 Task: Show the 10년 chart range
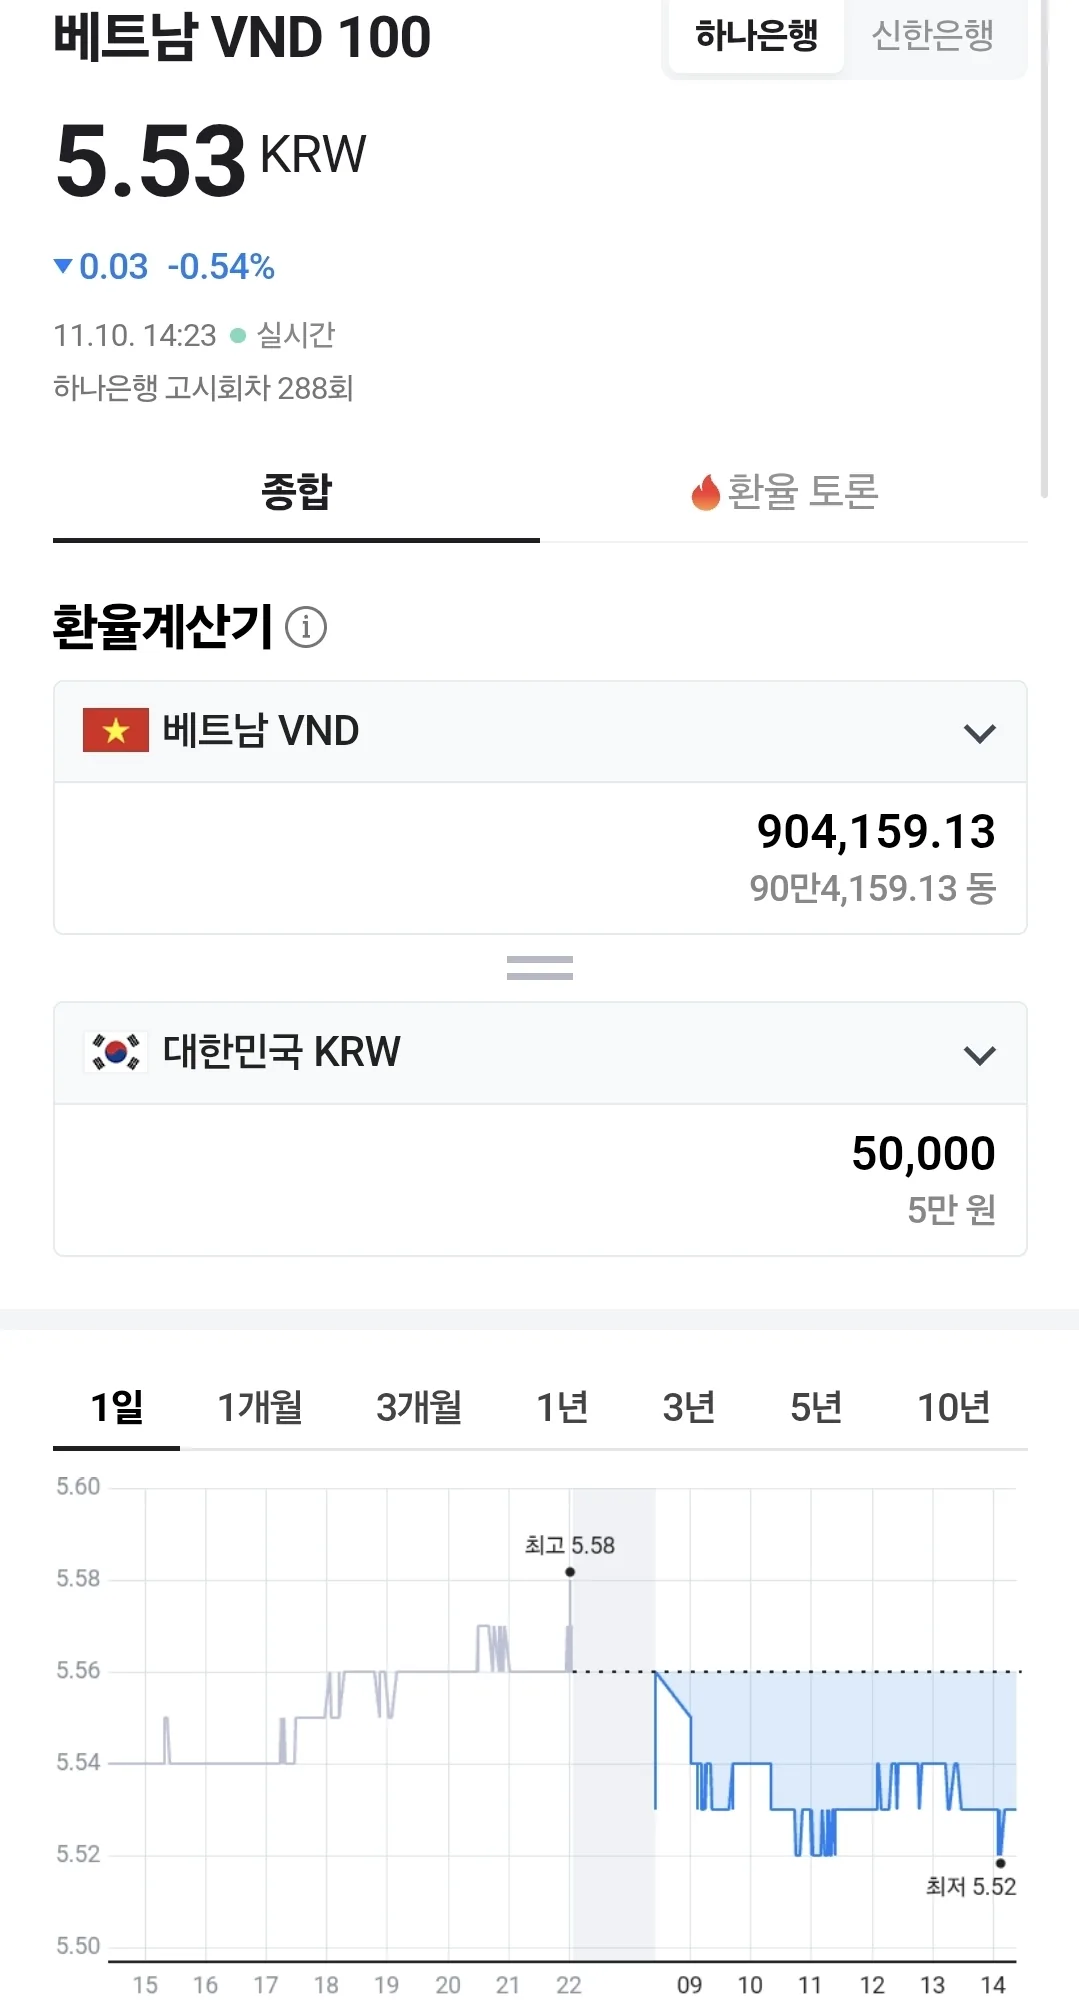pyautogui.click(x=954, y=1407)
